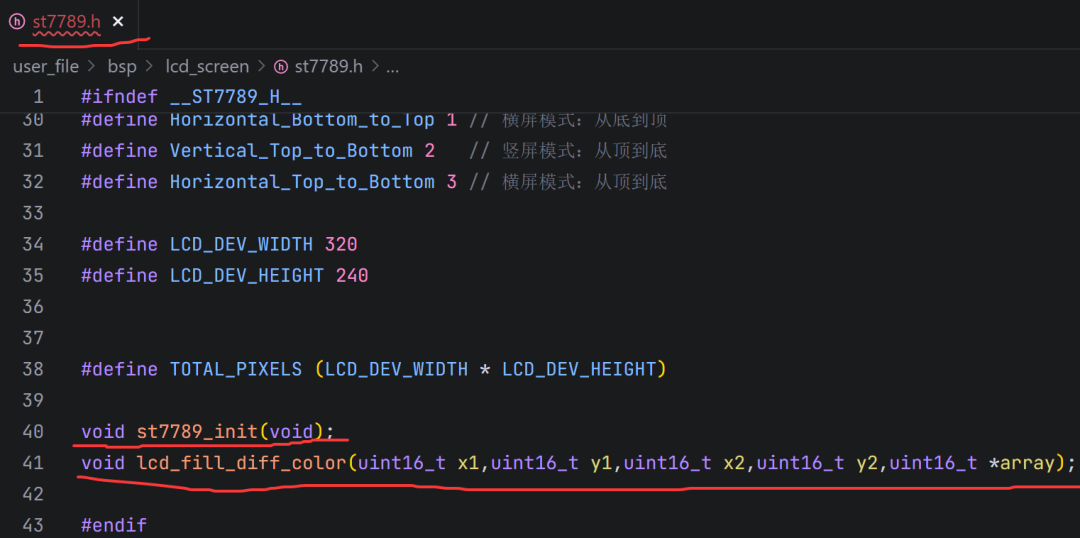1080x538 pixels.
Task: Click the *array parameter
Action: tap(1021, 463)
